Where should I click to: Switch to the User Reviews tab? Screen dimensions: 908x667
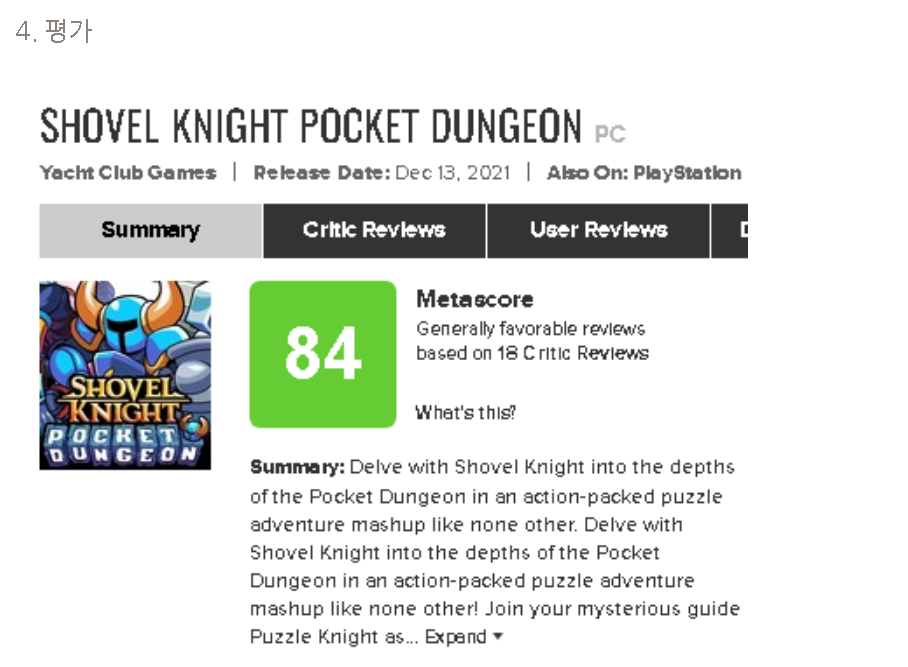click(x=598, y=230)
